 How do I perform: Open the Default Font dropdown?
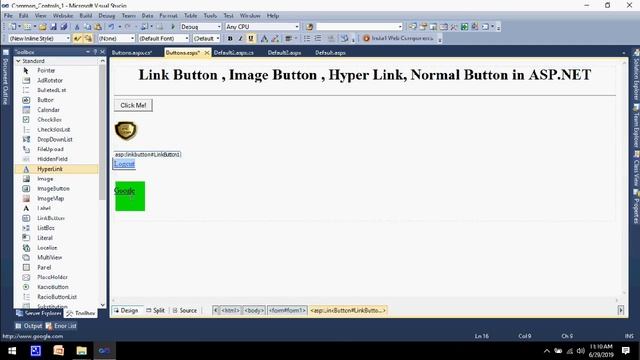click(164, 38)
